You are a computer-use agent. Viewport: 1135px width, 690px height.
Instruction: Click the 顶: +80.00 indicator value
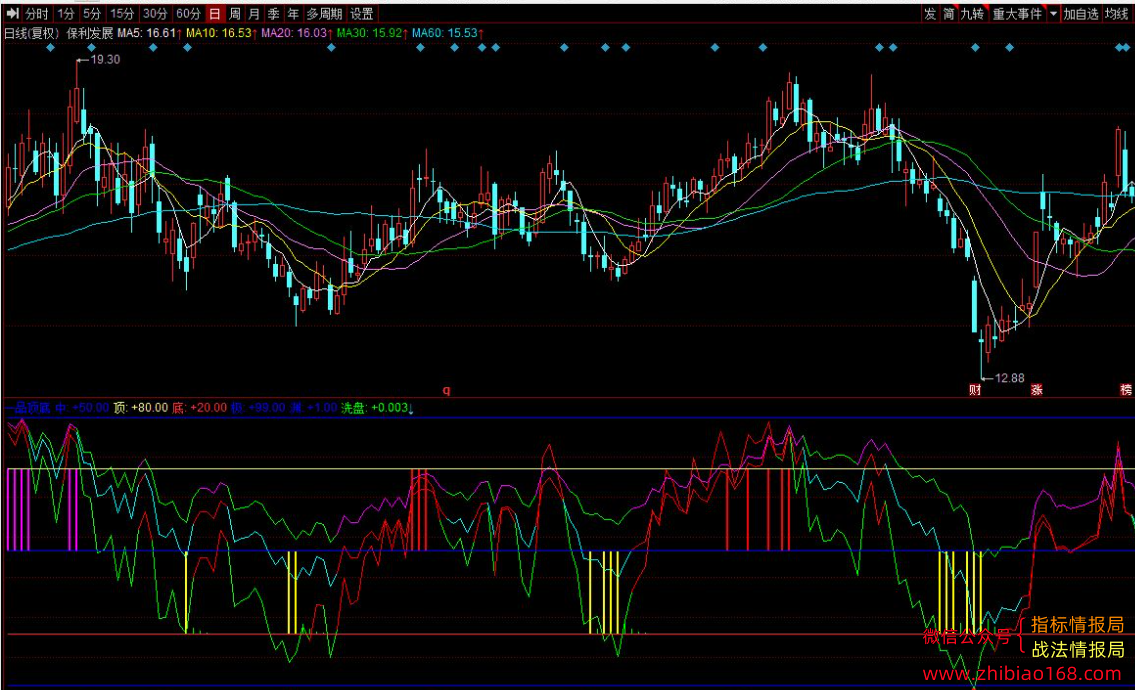pyautogui.click(x=140, y=408)
